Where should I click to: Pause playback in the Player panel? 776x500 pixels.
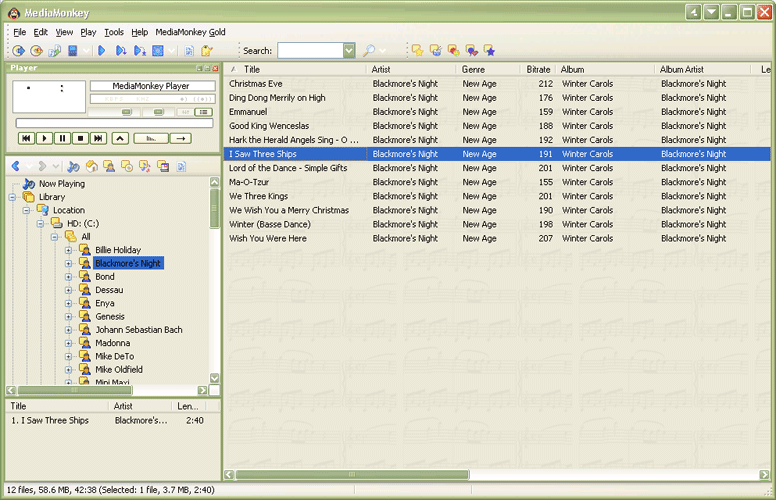point(62,139)
